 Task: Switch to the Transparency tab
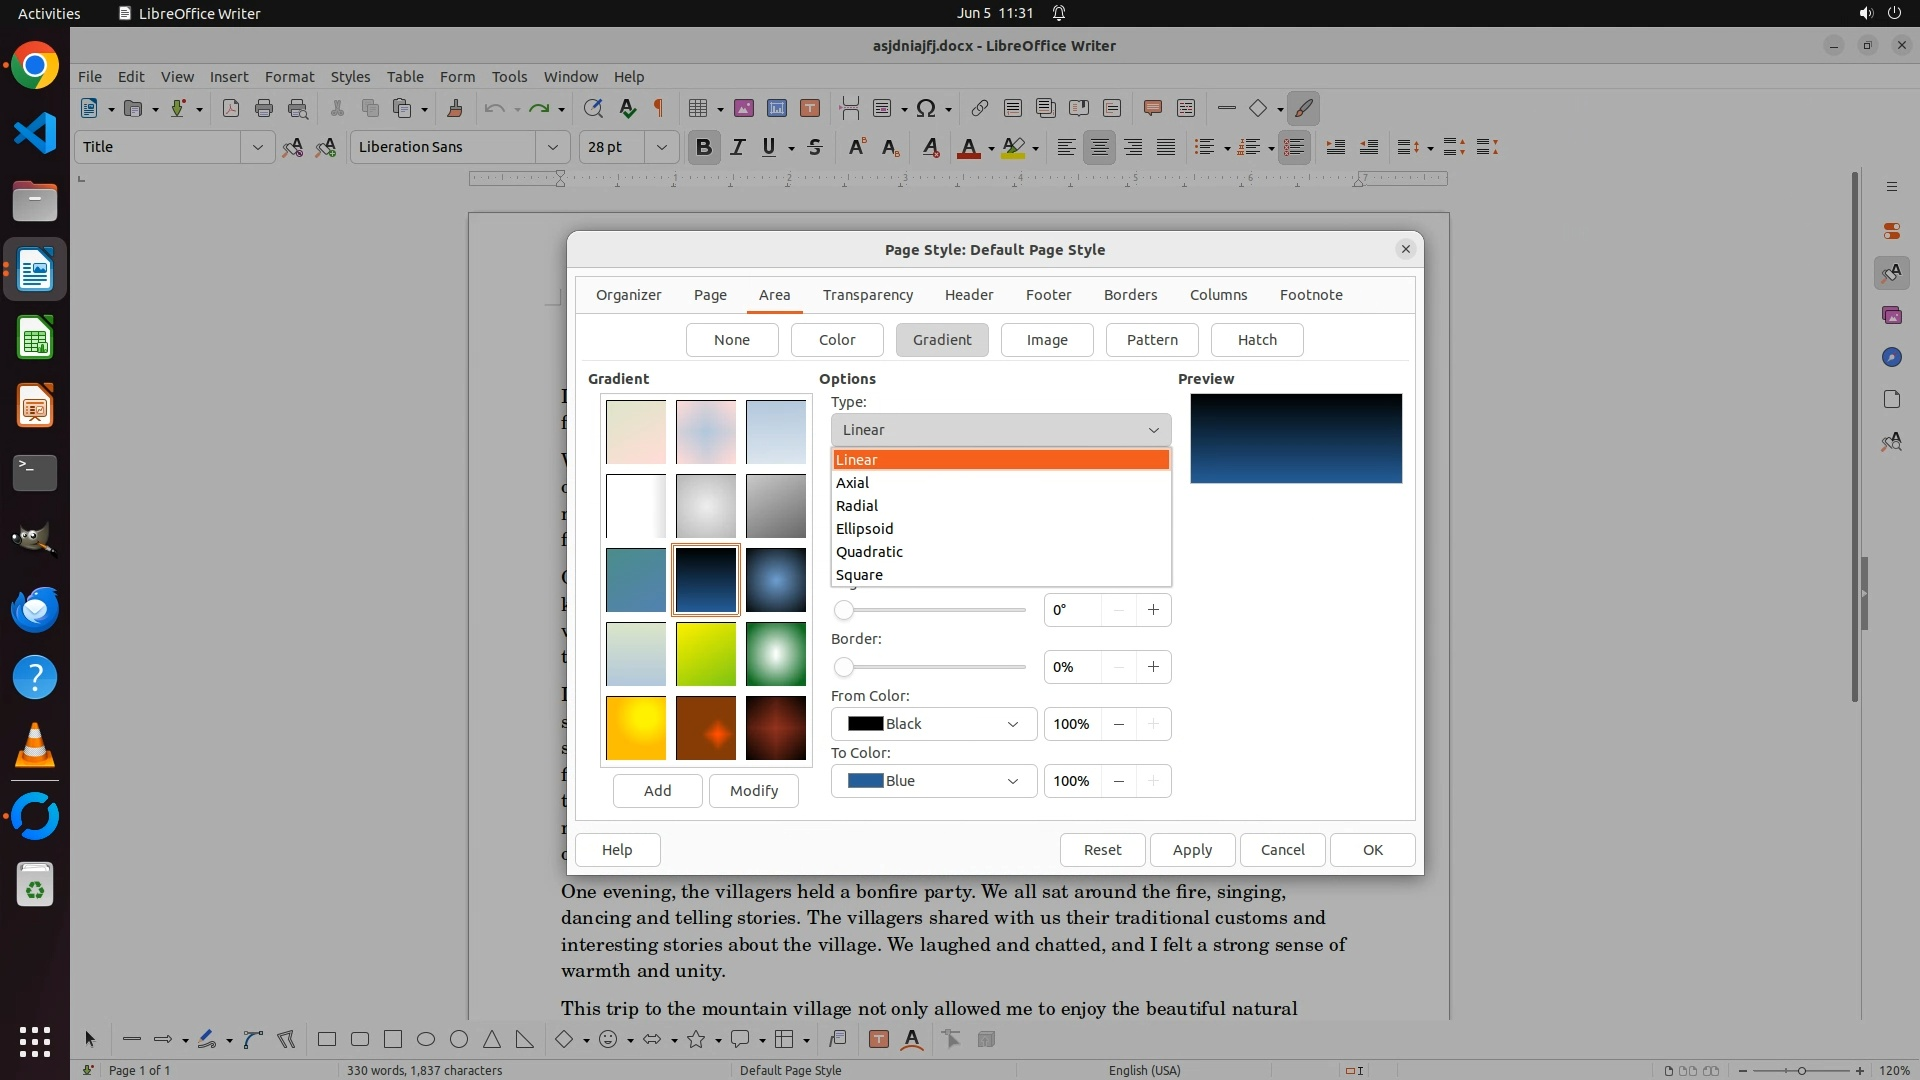tap(867, 295)
